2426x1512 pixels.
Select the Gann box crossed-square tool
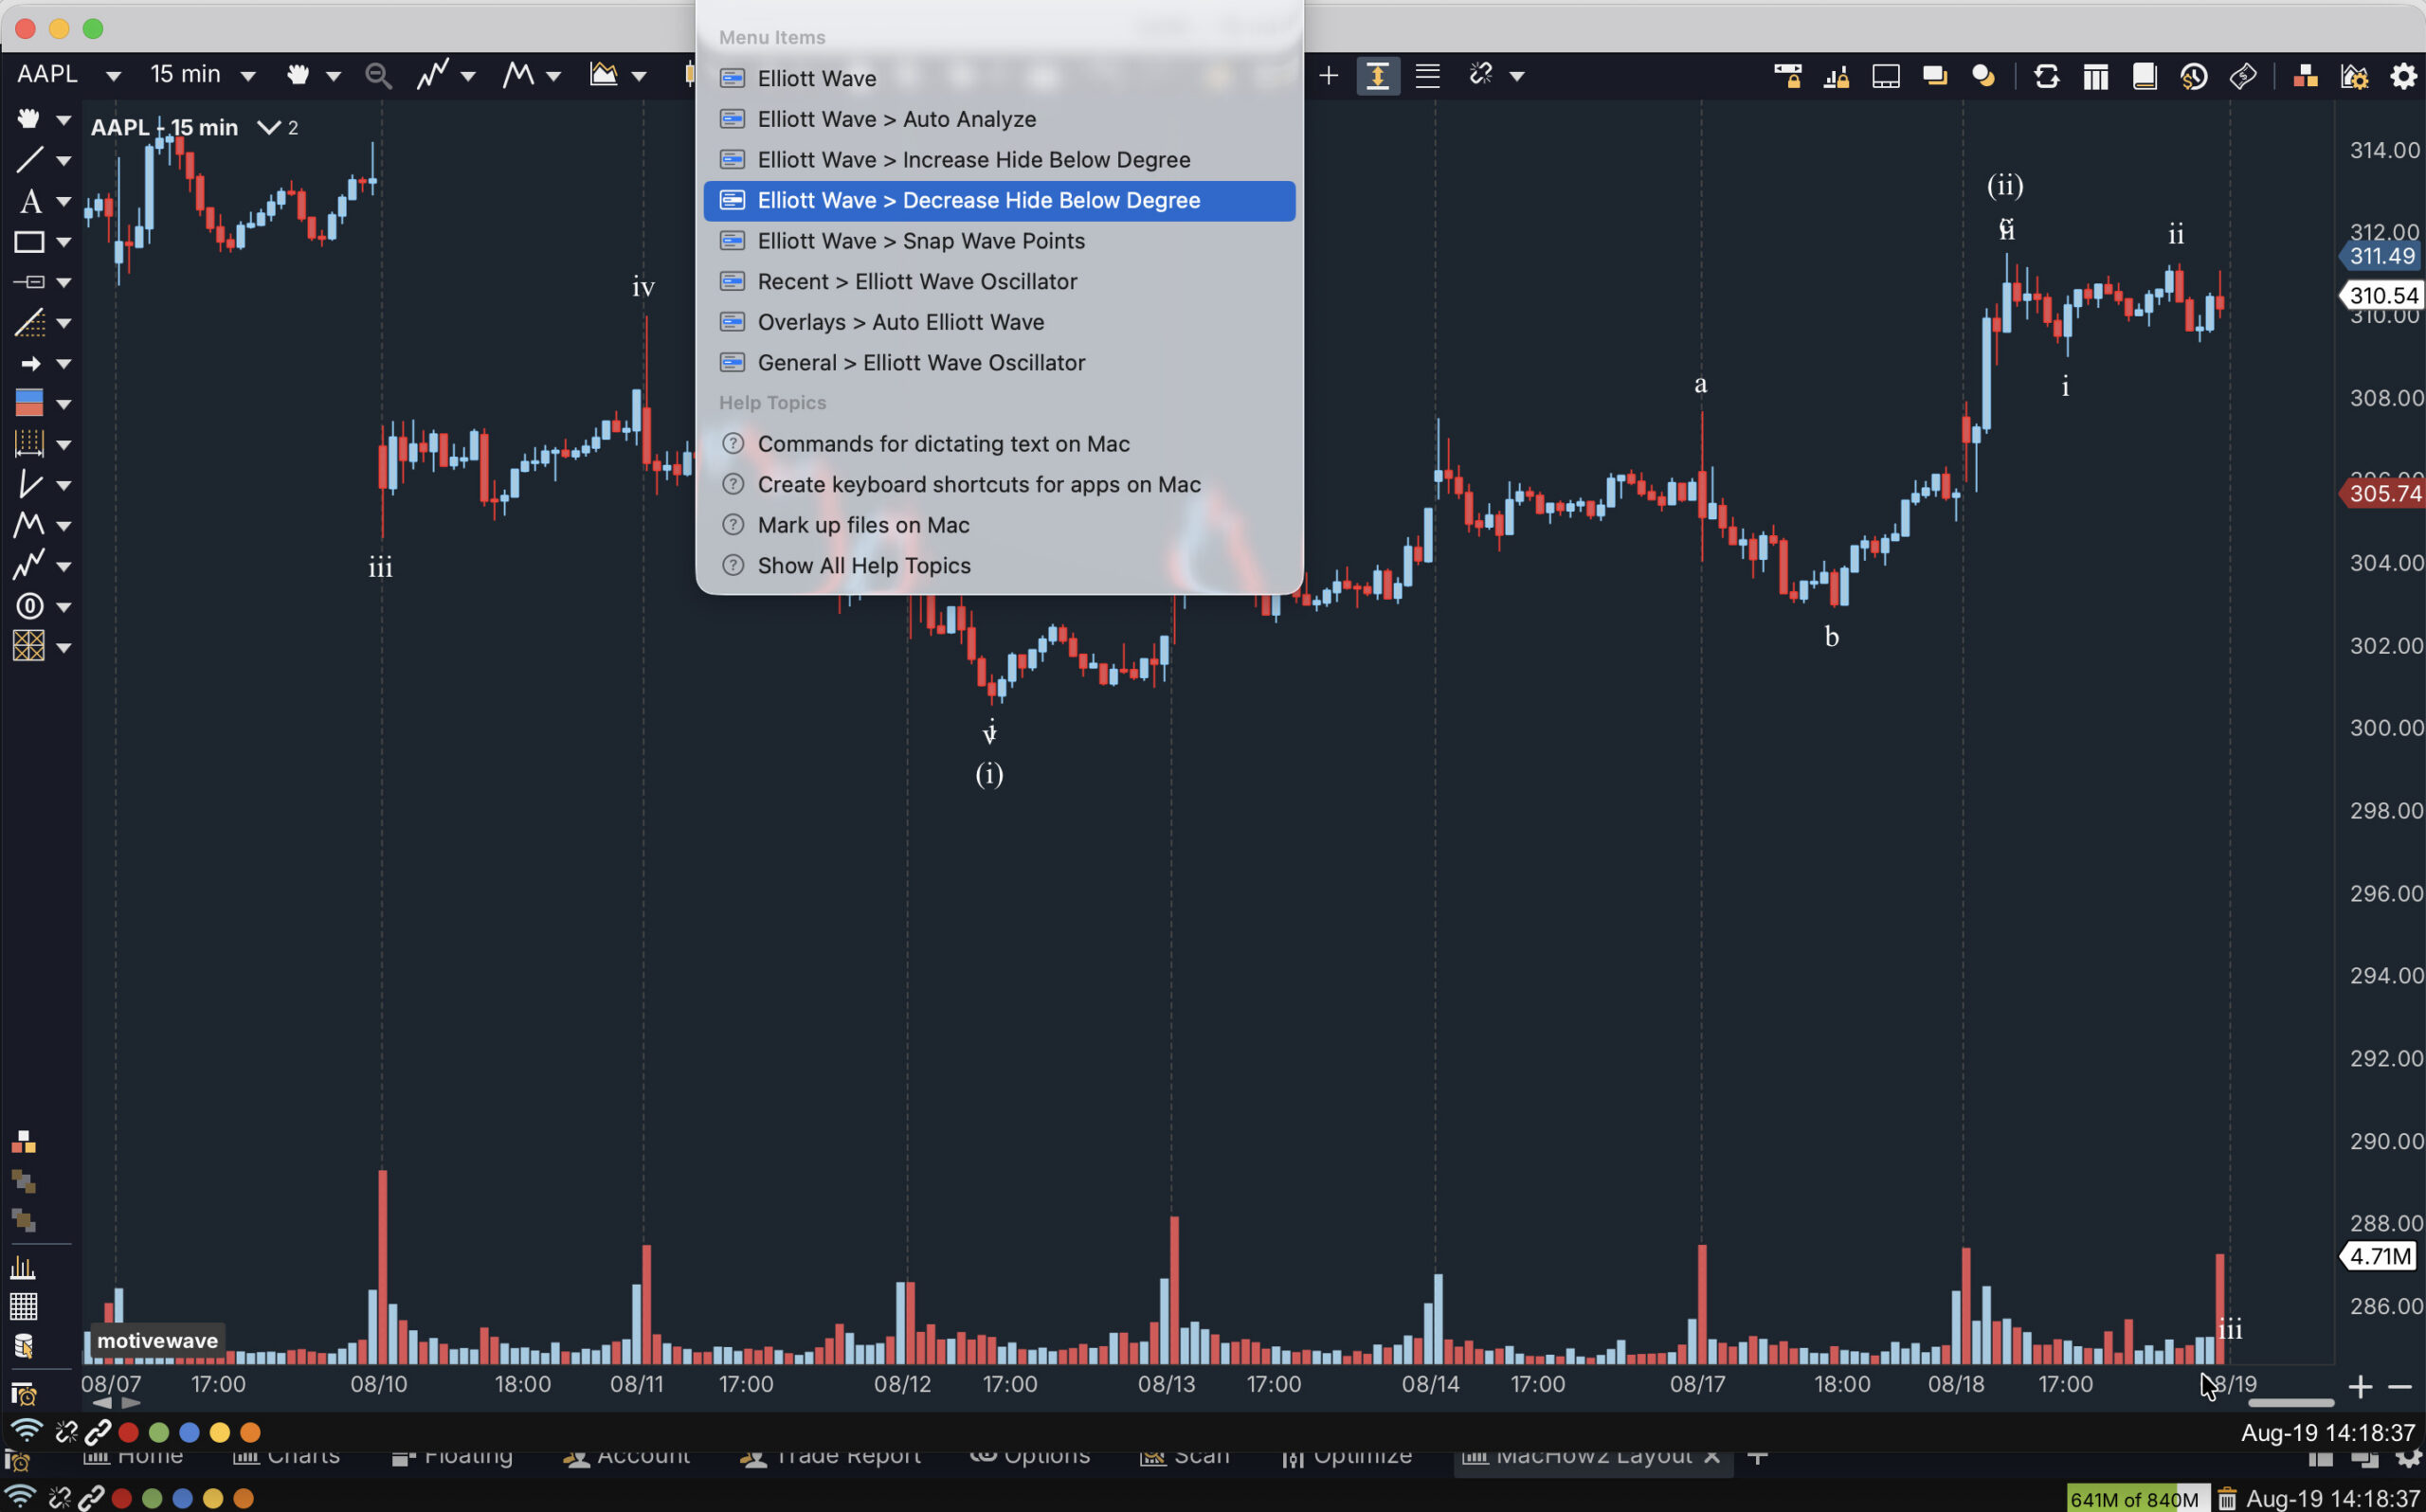(28, 646)
